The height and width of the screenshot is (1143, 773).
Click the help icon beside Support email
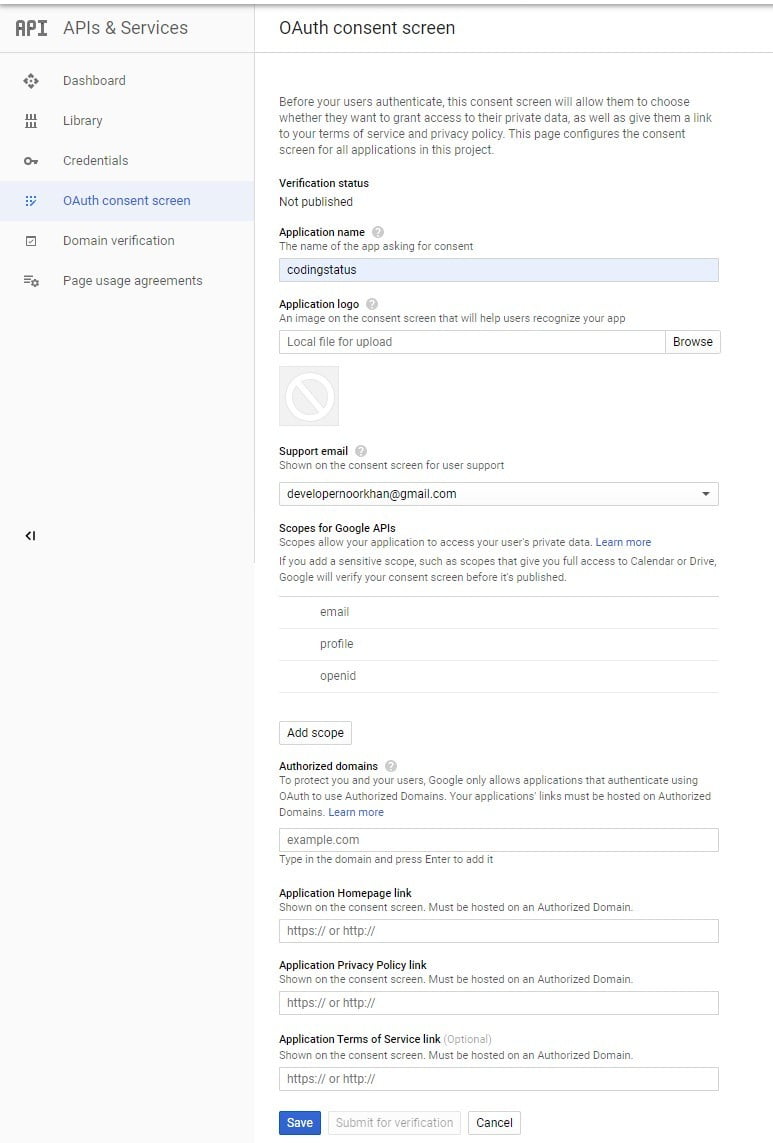pos(361,450)
